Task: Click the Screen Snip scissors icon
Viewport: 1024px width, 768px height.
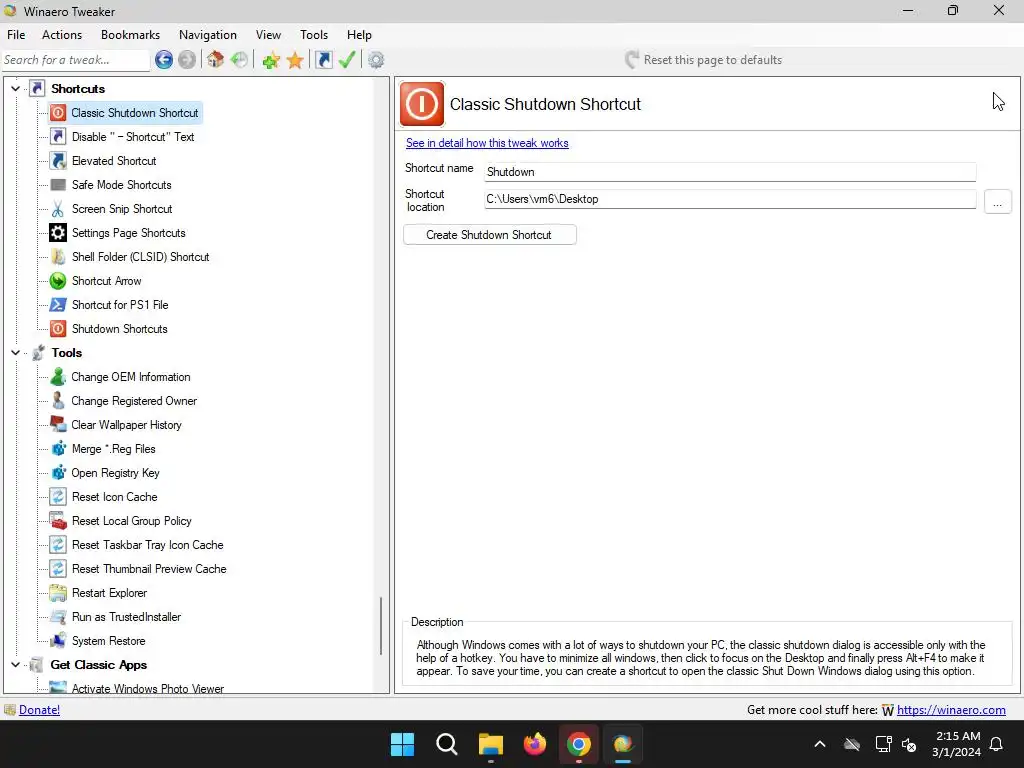Action: (x=58, y=209)
